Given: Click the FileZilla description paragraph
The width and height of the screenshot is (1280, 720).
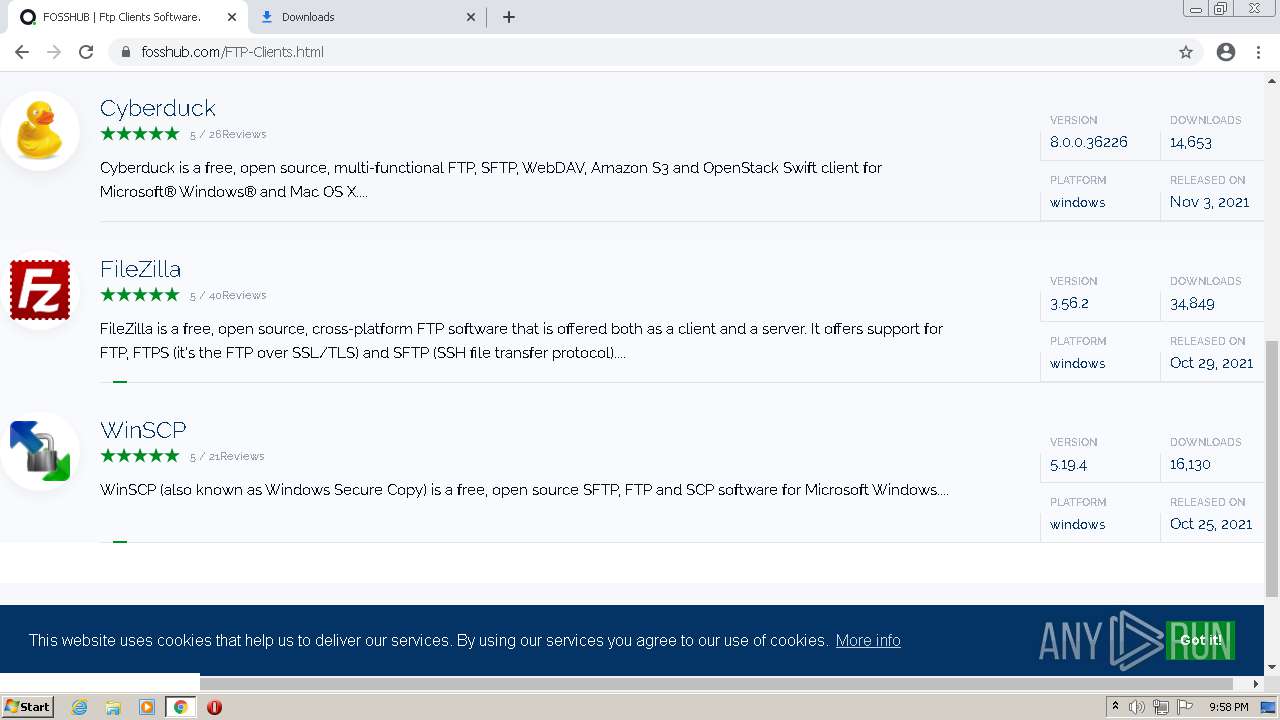Looking at the screenshot, I should [x=521, y=341].
